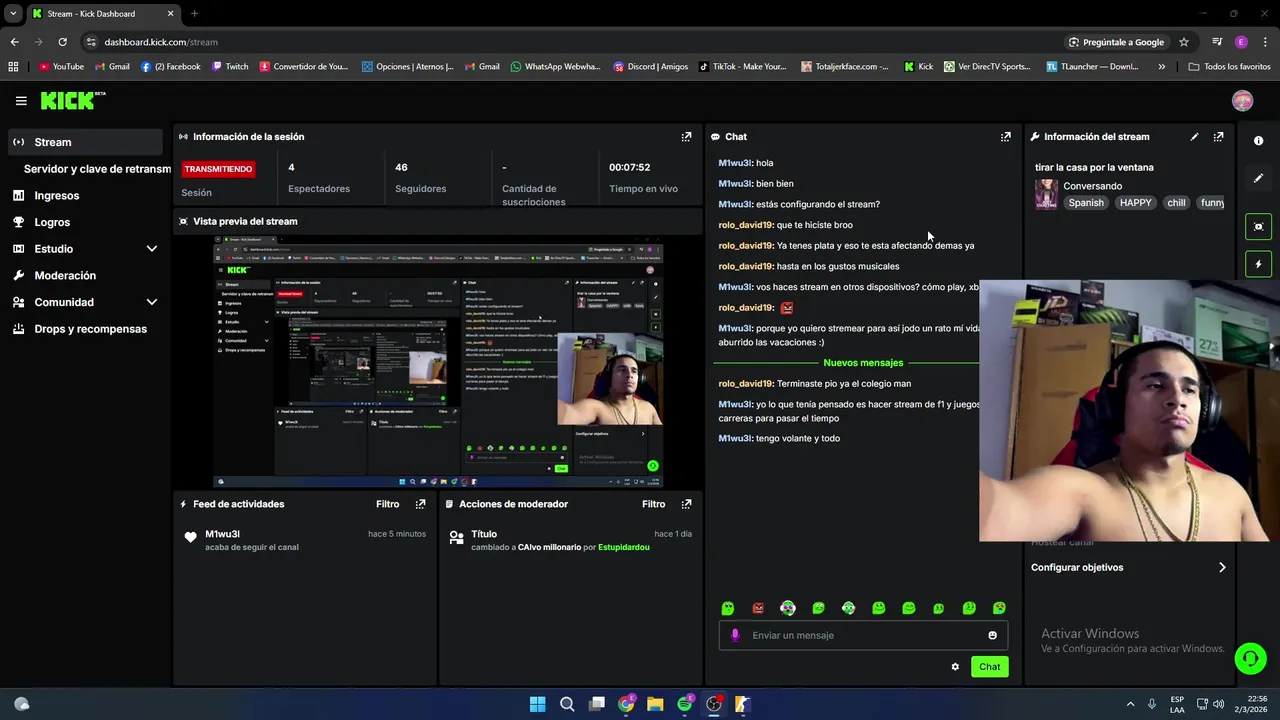The image size is (1280, 720).
Task: Go back in the browser
Action: pos(14,42)
